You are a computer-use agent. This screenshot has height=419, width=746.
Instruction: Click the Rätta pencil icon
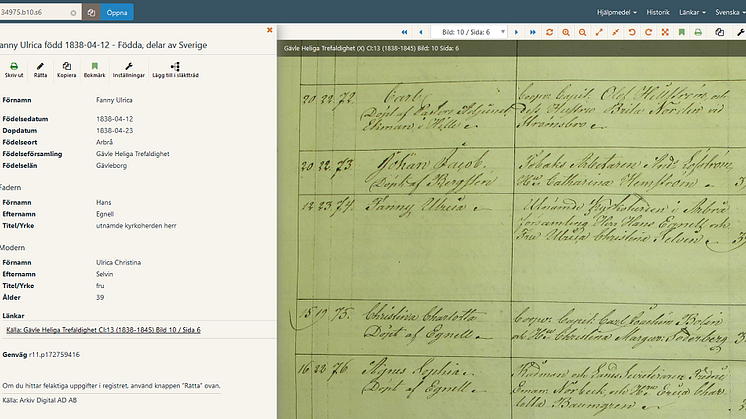point(40,69)
